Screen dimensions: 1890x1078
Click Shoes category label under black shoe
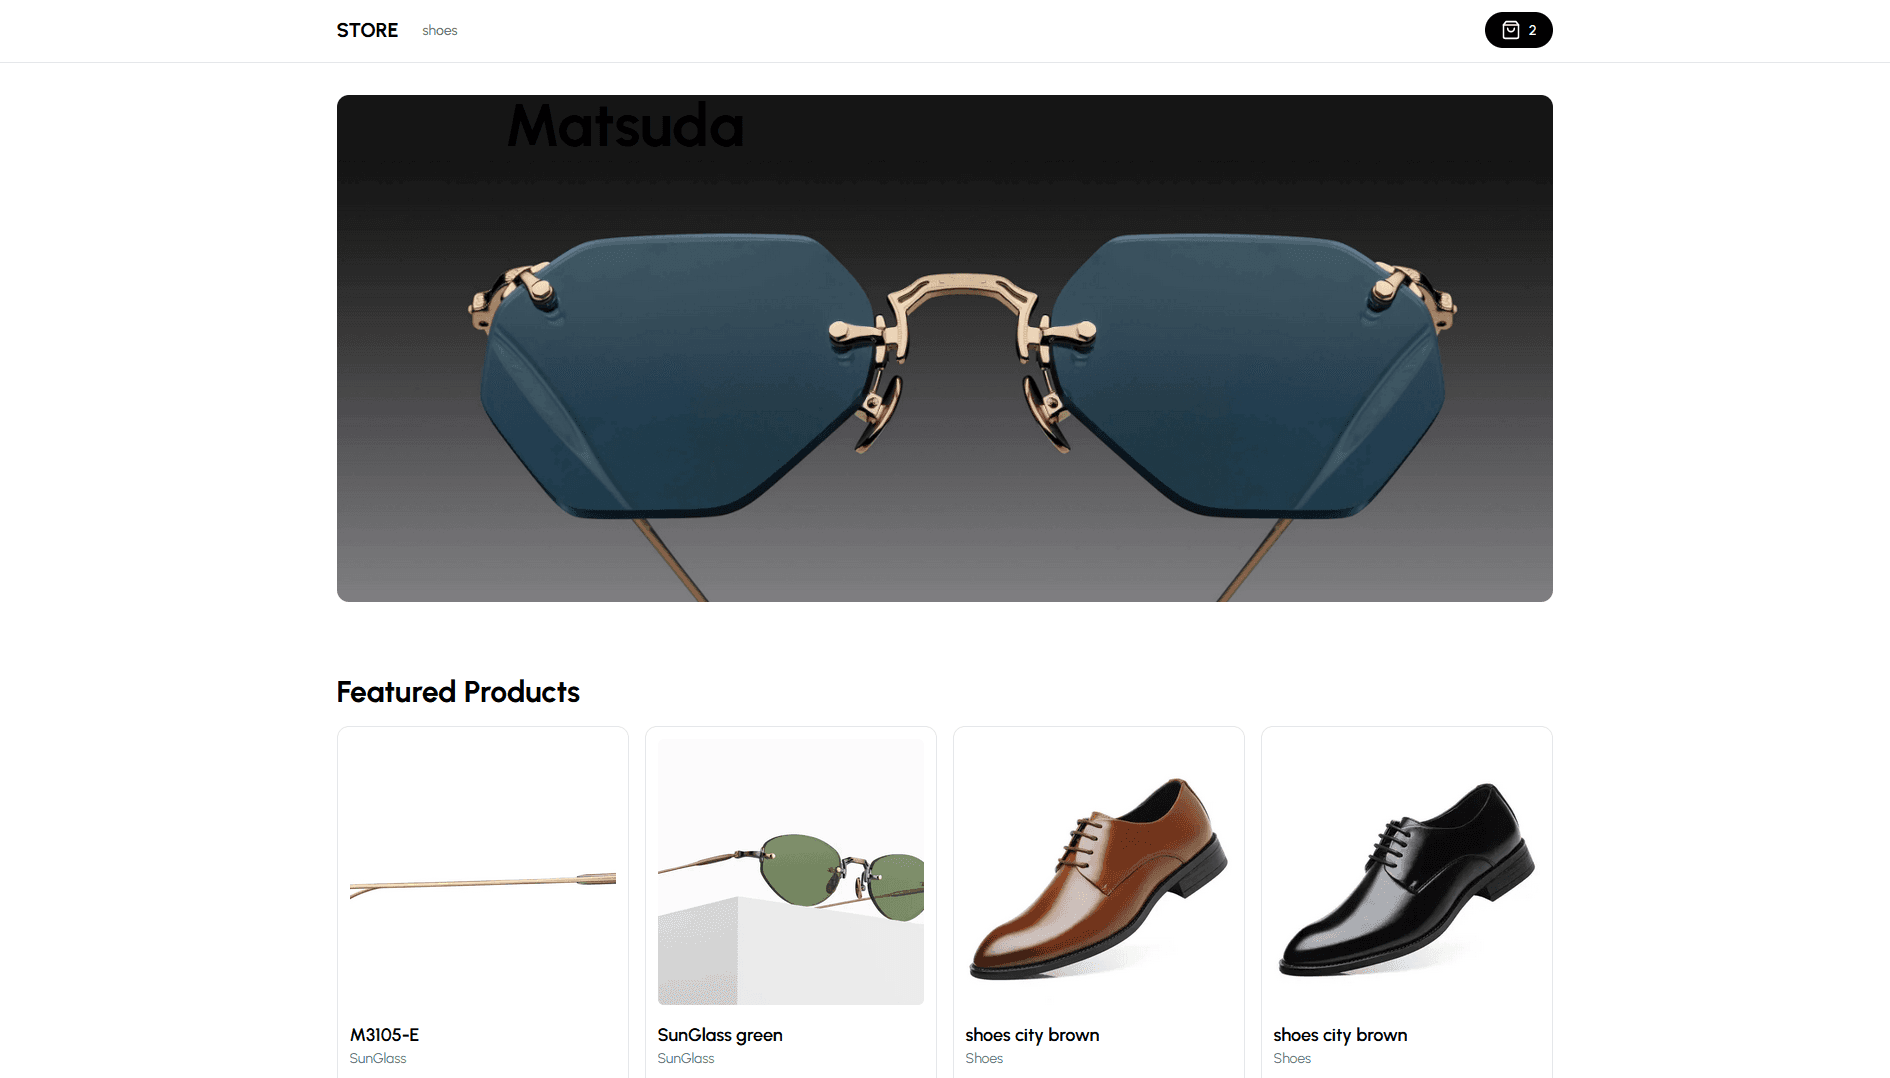tap(1292, 1058)
